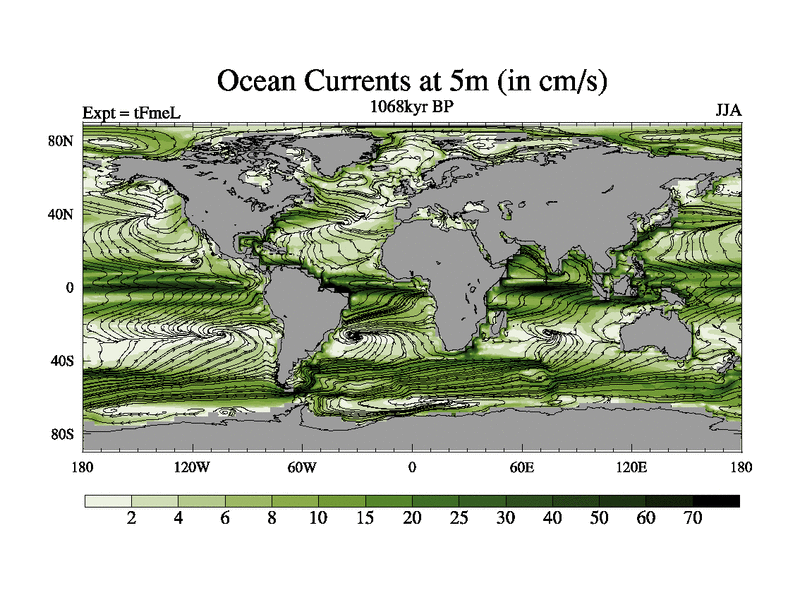Click the '15' colorbar tick label
800x600 pixels.
[365, 518]
